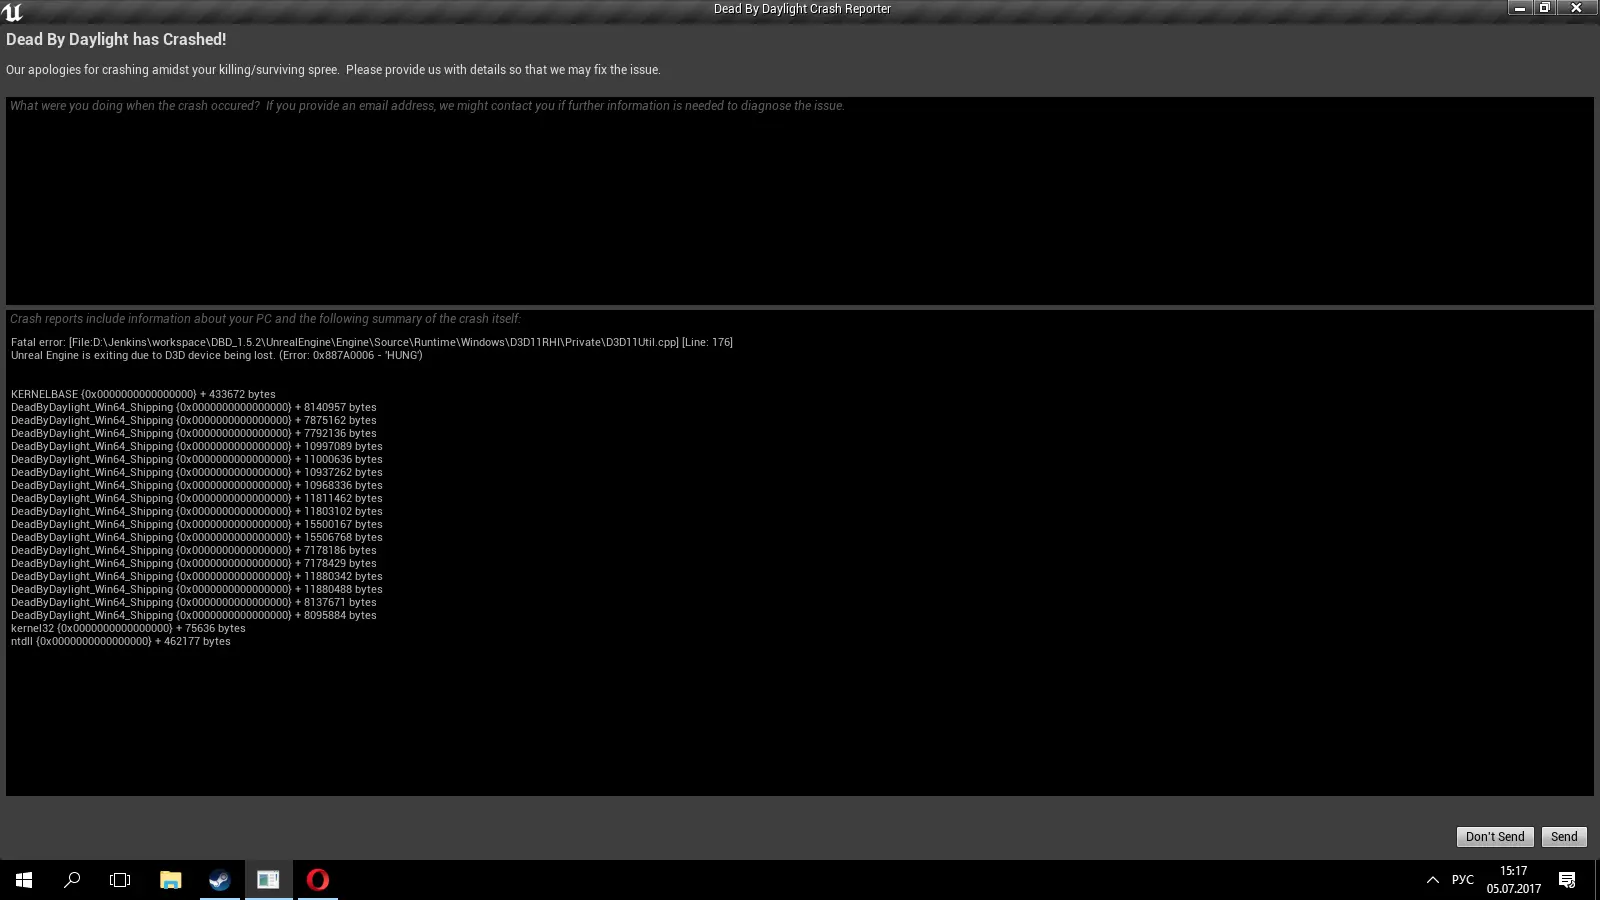
Task: Click the stack line '+ 10968336 bytes'
Action: [x=197, y=485]
